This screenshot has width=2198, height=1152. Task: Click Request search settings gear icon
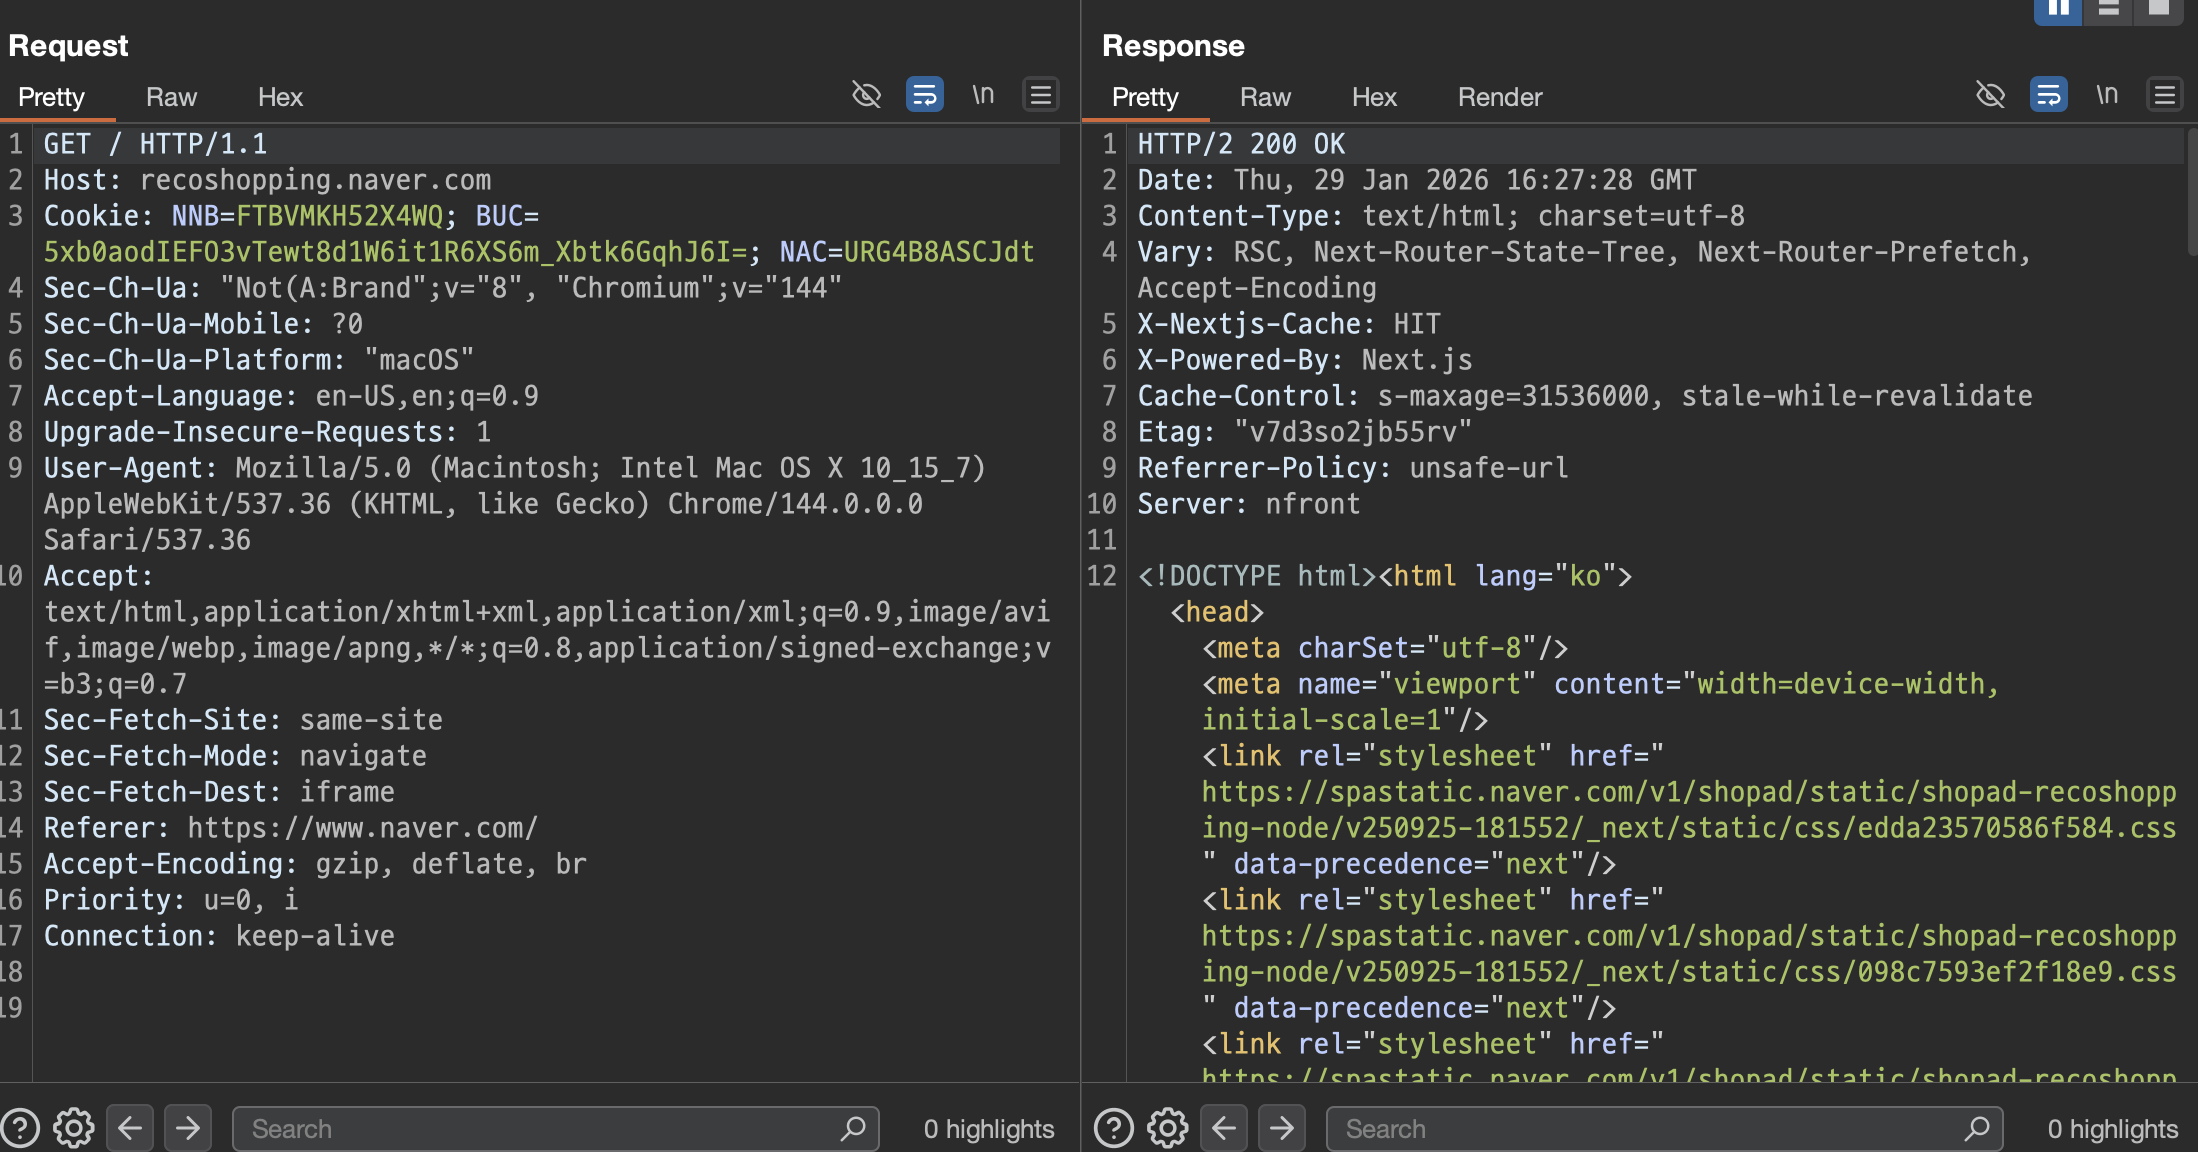point(73,1128)
